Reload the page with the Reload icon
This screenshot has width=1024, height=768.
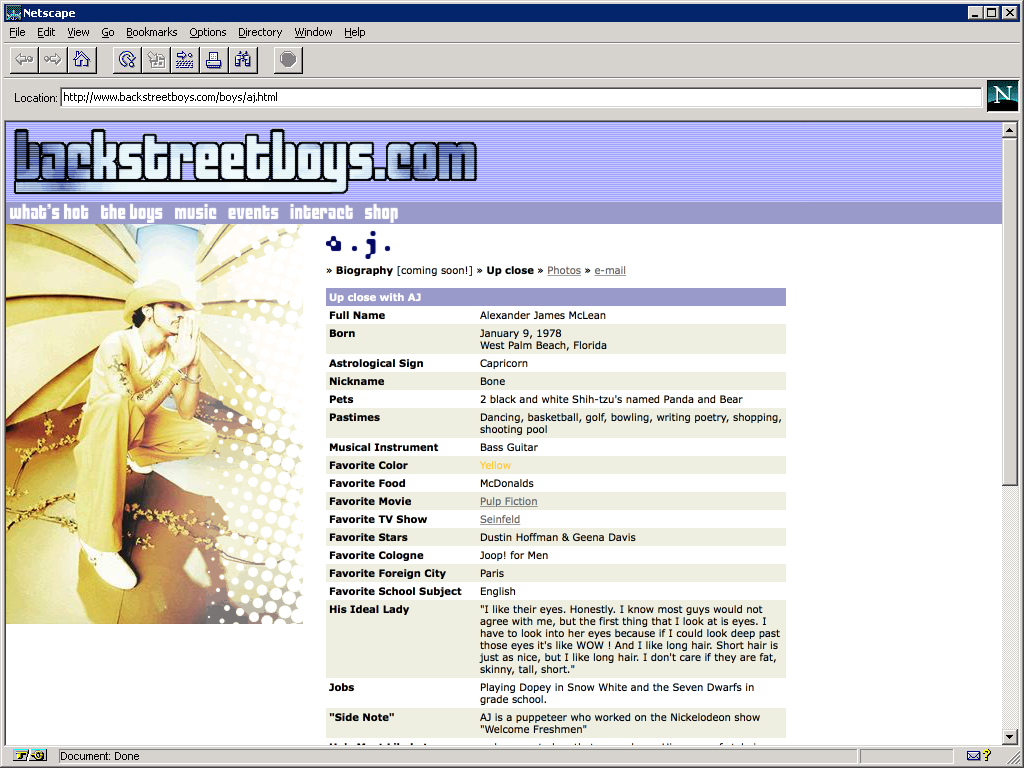point(127,60)
